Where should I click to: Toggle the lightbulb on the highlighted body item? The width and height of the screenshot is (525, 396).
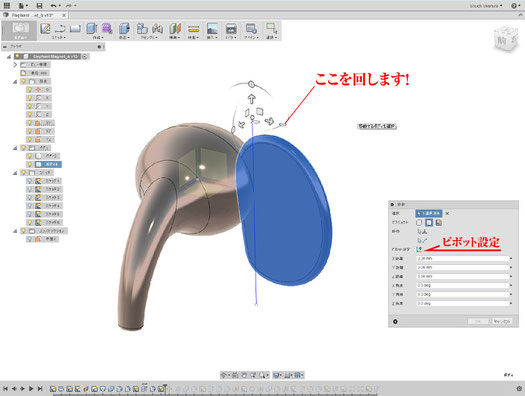click(x=29, y=164)
